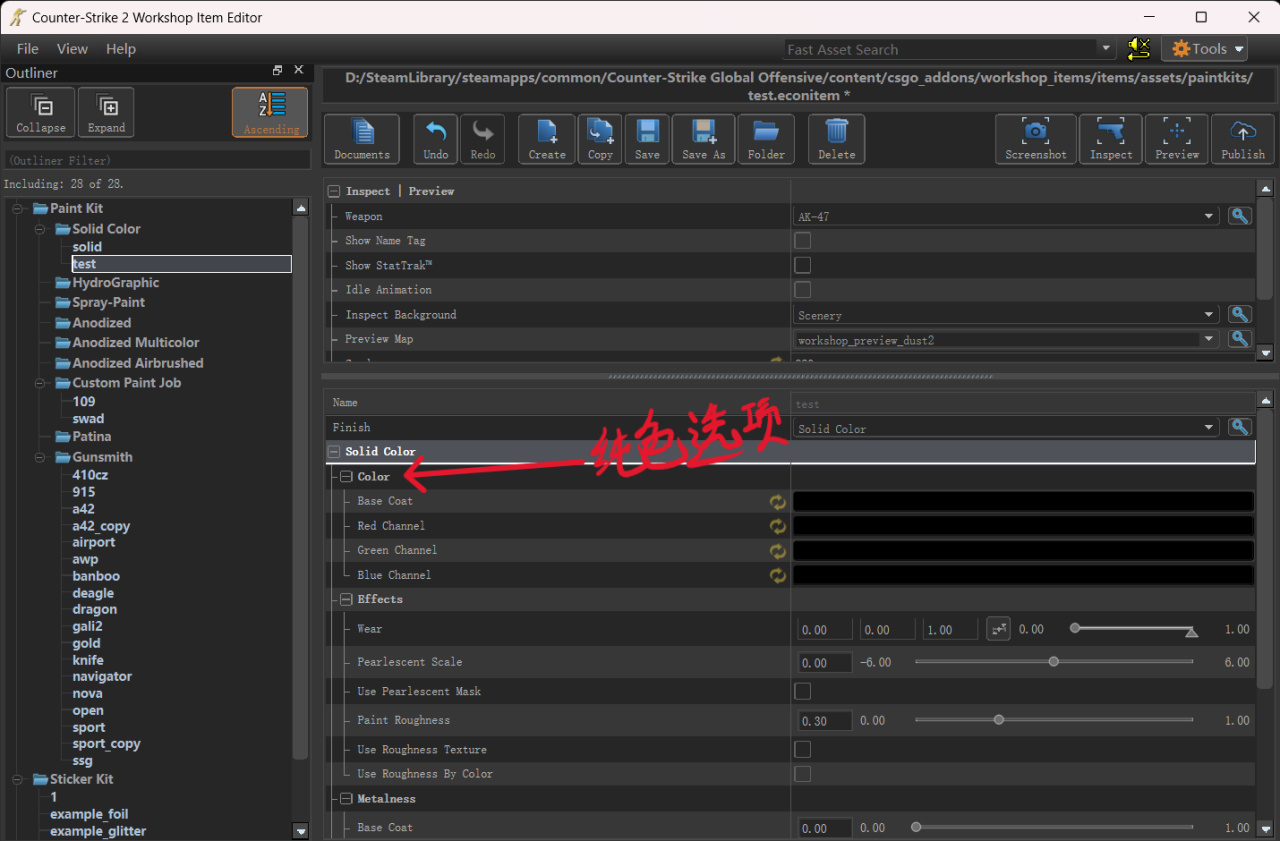Screen dimensions: 1280x841
Task: Click the Metalness Base Coat slider
Action: 1054,827
